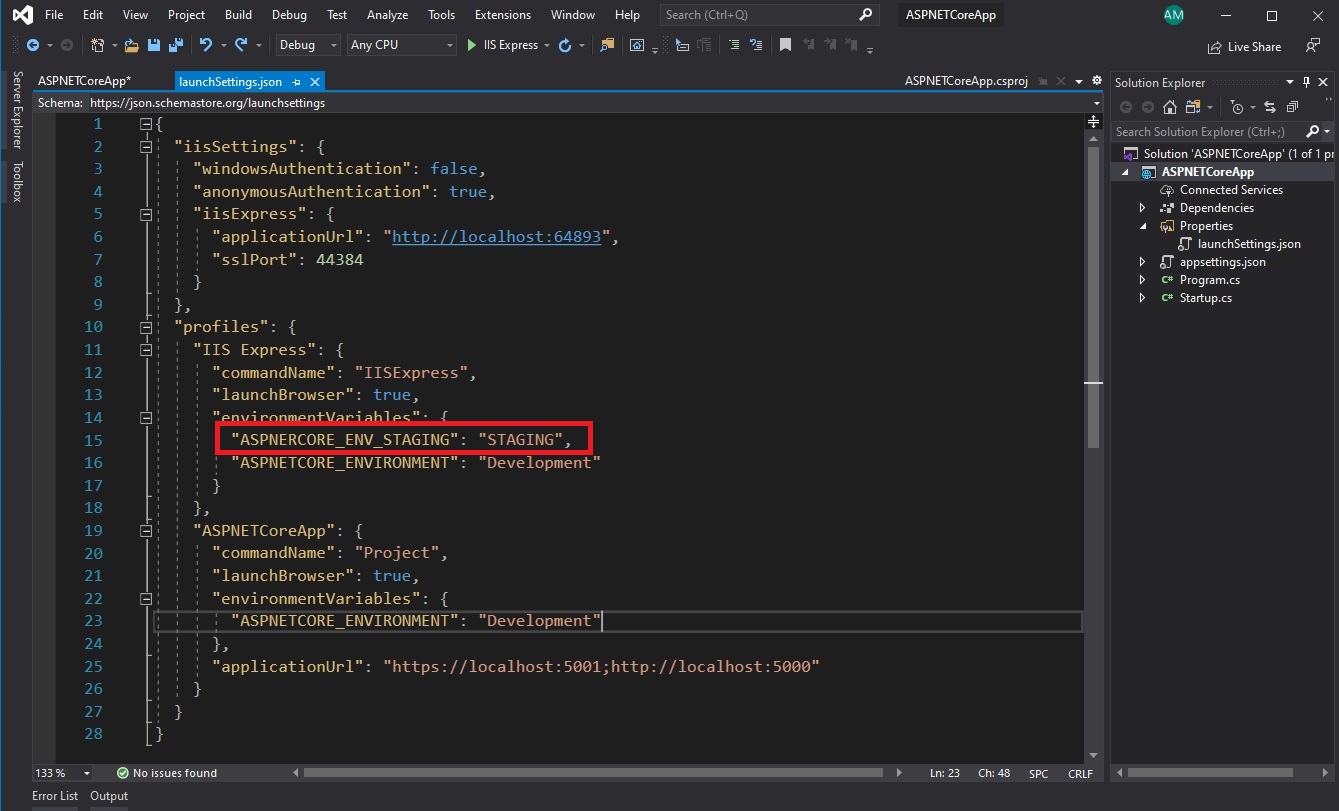
Task: Collapse the ASPNETCoreApp profile outline on line 19
Action: point(146,530)
